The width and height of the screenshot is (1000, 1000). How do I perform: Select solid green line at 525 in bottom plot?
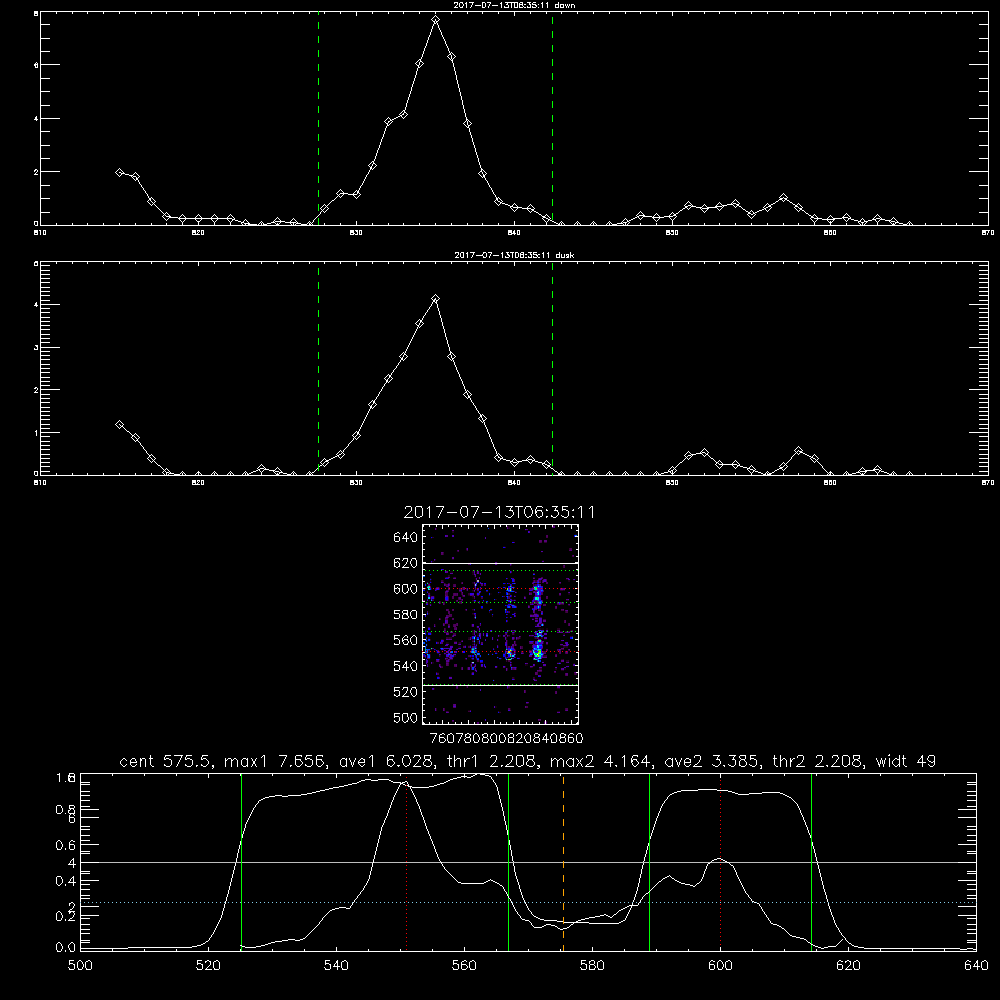241,862
